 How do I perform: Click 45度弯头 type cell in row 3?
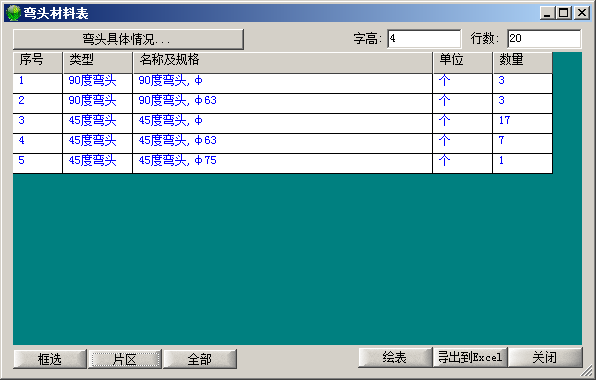[x=98, y=124]
